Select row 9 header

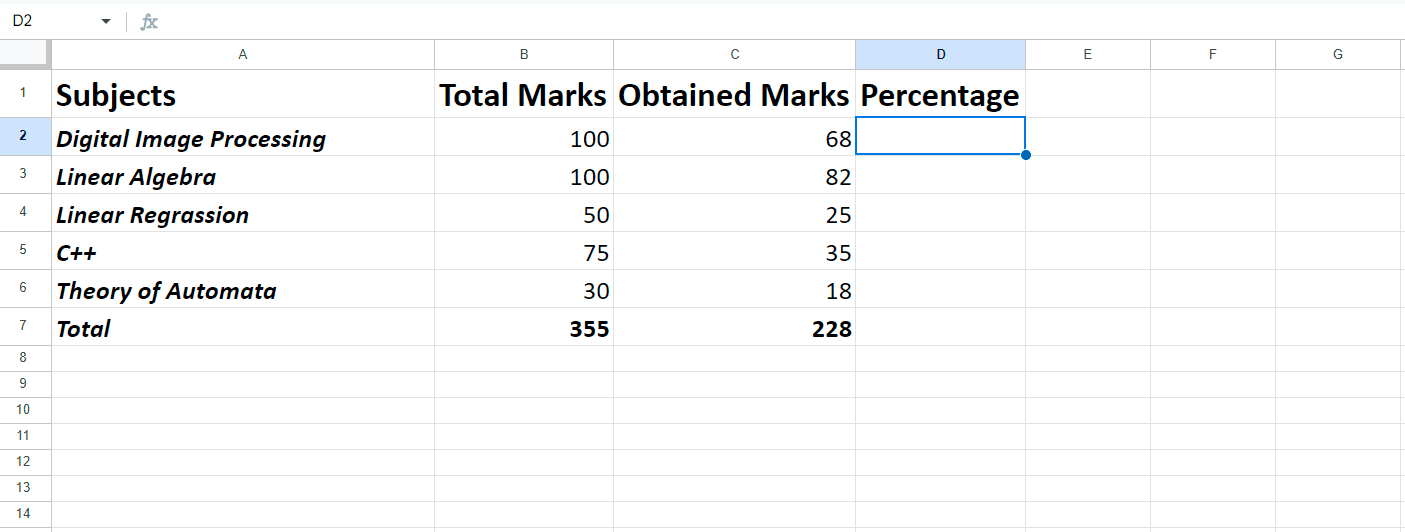pyautogui.click(x=25, y=384)
